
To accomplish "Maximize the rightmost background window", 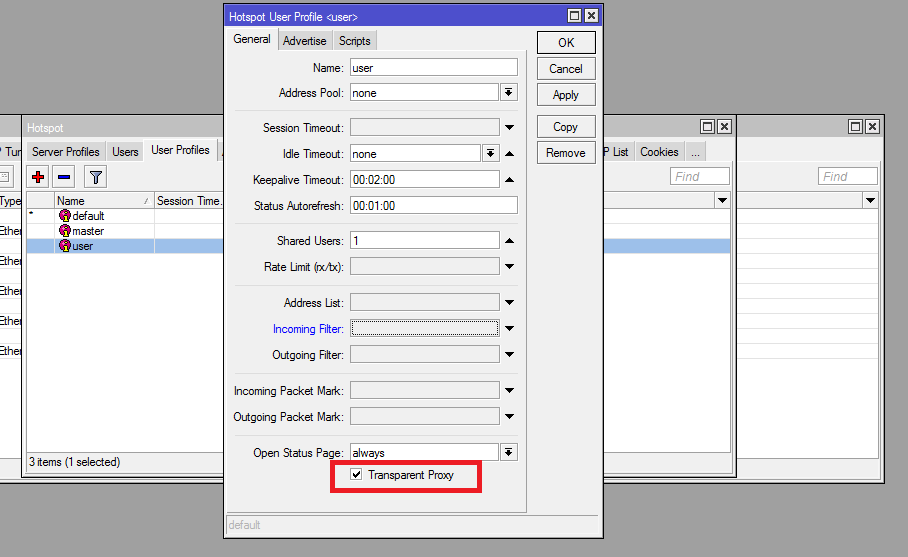I will coord(855,127).
